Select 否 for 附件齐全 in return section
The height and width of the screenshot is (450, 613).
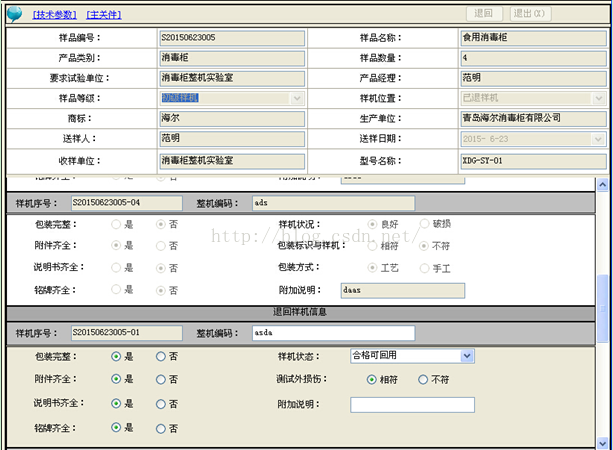(x=161, y=379)
